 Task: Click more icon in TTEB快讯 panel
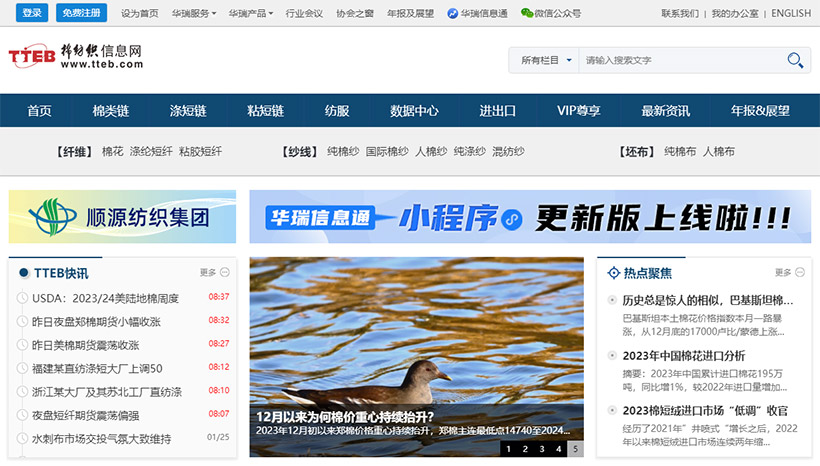coord(225,272)
